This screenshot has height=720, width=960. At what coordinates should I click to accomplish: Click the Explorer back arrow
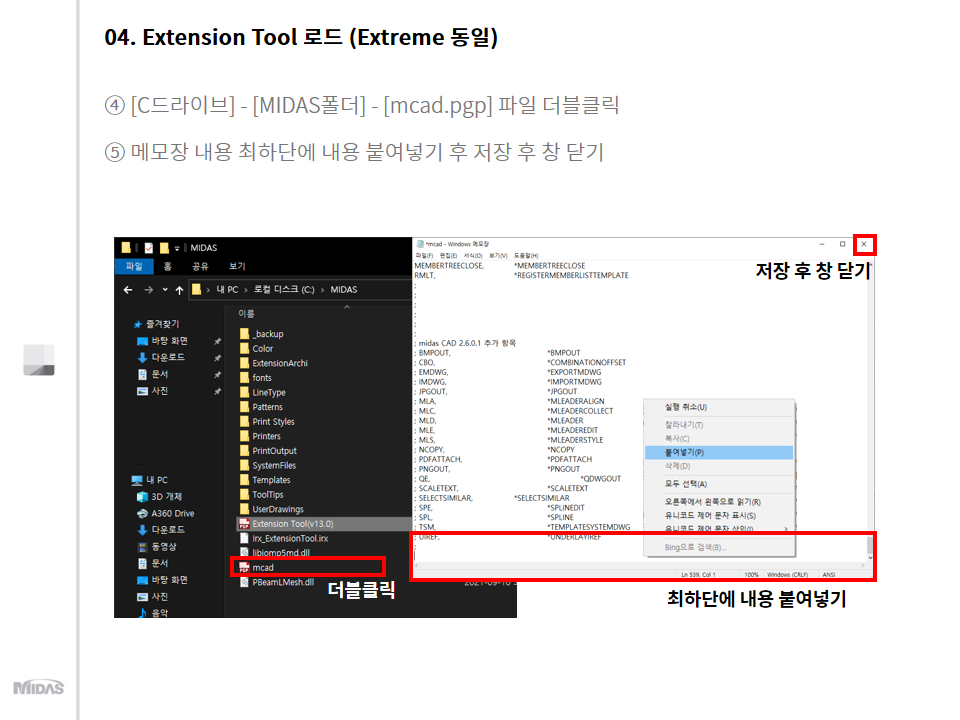[128, 290]
